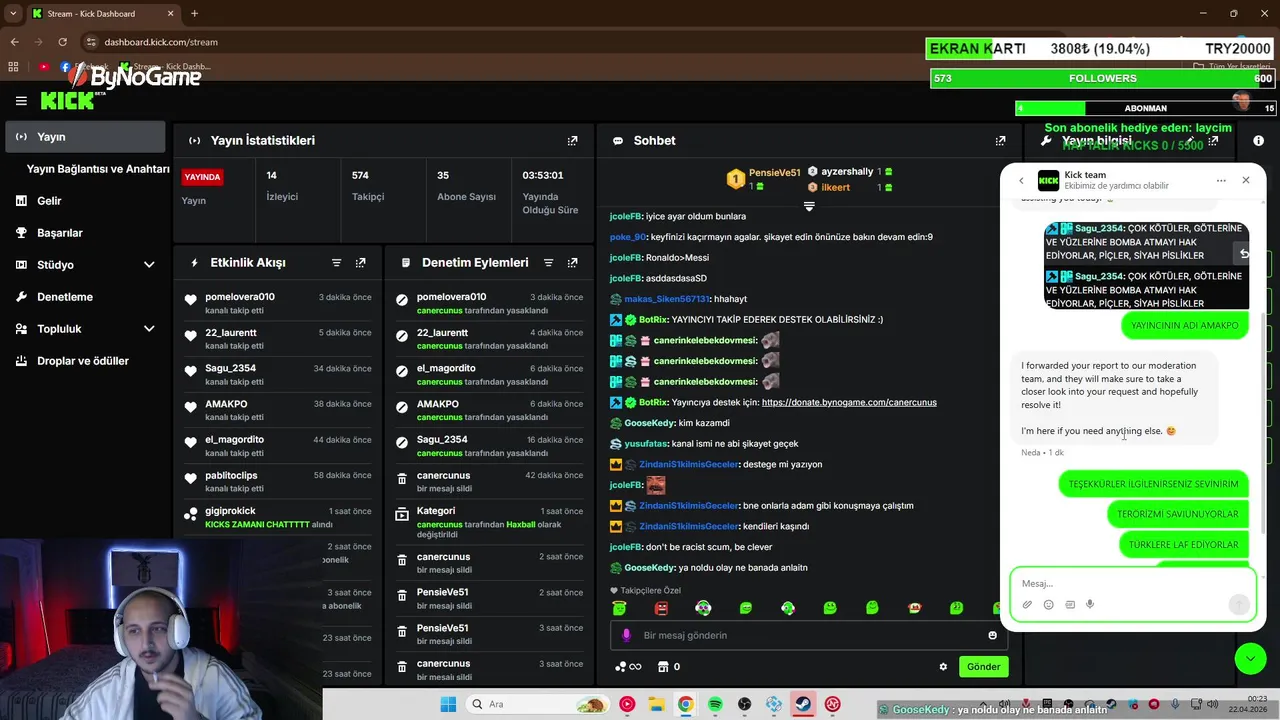Viewport: 1280px width, 720px height.
Task: Click the reply arrow on quoted Sagu_2354 message
Action: click(x=1243, y=254)
